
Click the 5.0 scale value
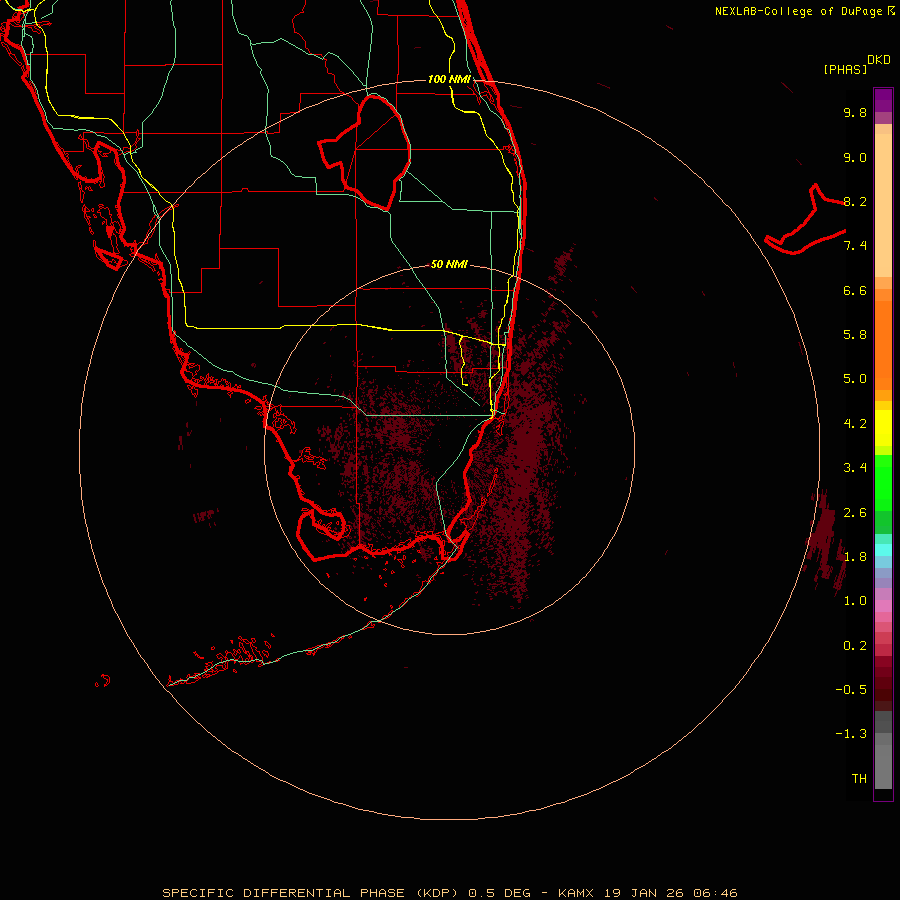point(855,379)
